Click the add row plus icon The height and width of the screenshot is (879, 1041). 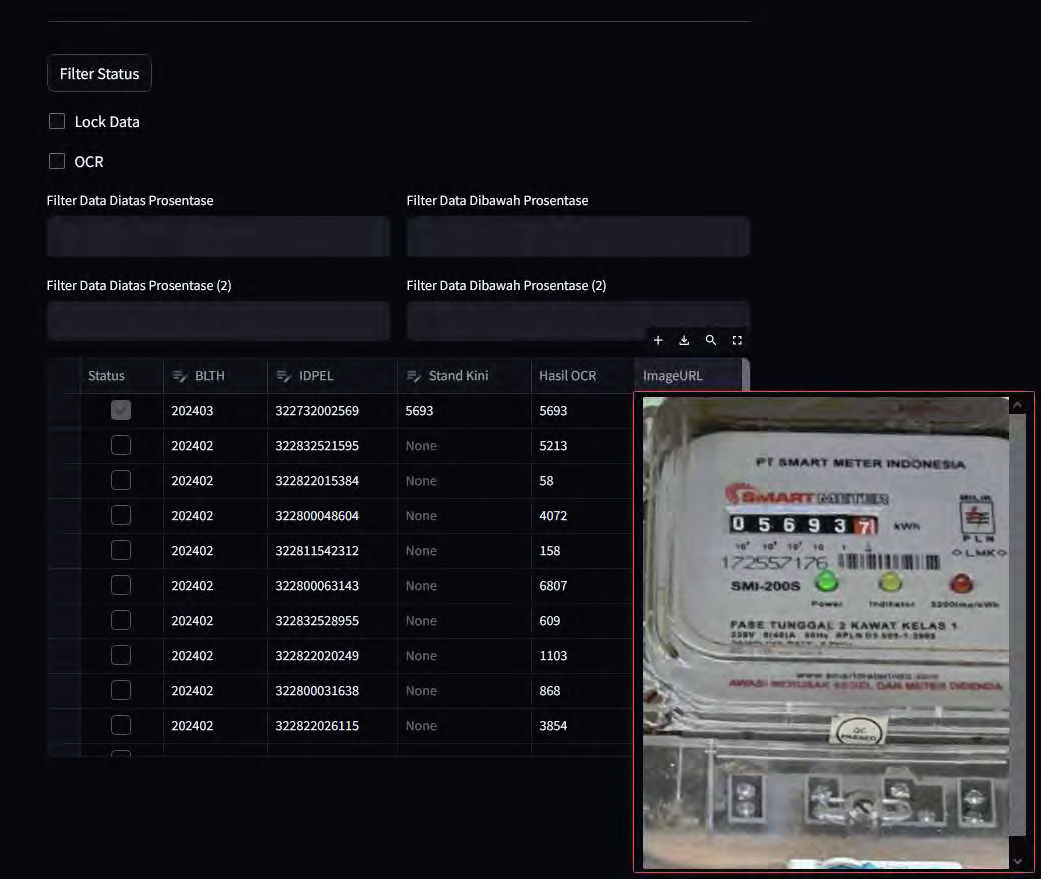point(658,341)
